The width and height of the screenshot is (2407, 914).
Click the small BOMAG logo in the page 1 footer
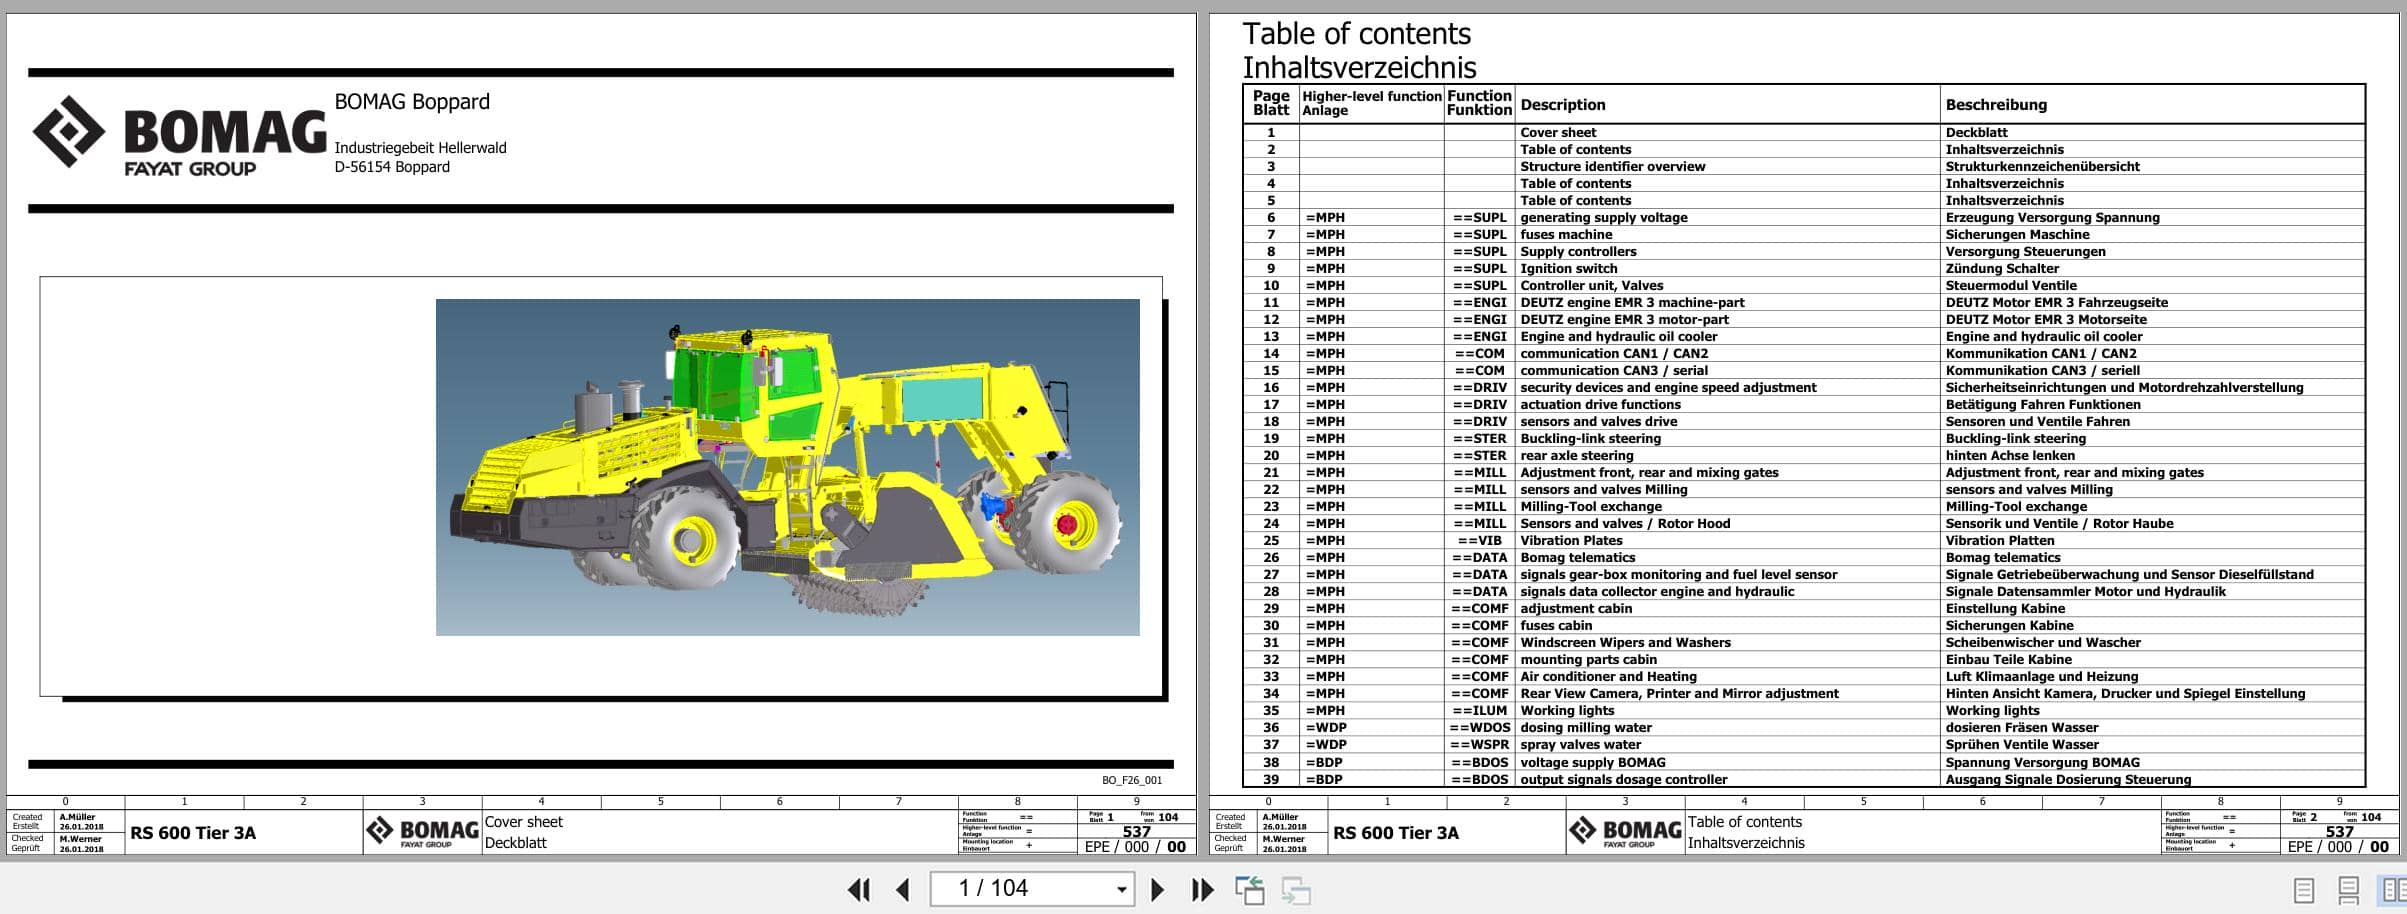coord(422,832)
